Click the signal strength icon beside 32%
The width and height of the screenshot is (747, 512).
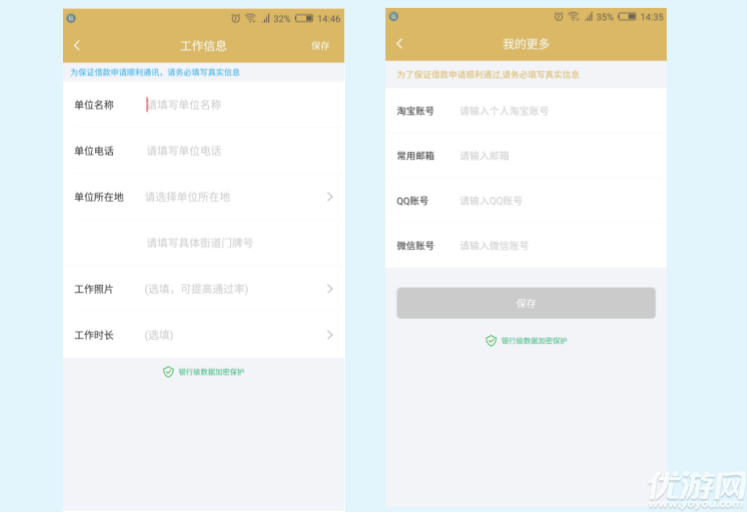click(265, 19)
